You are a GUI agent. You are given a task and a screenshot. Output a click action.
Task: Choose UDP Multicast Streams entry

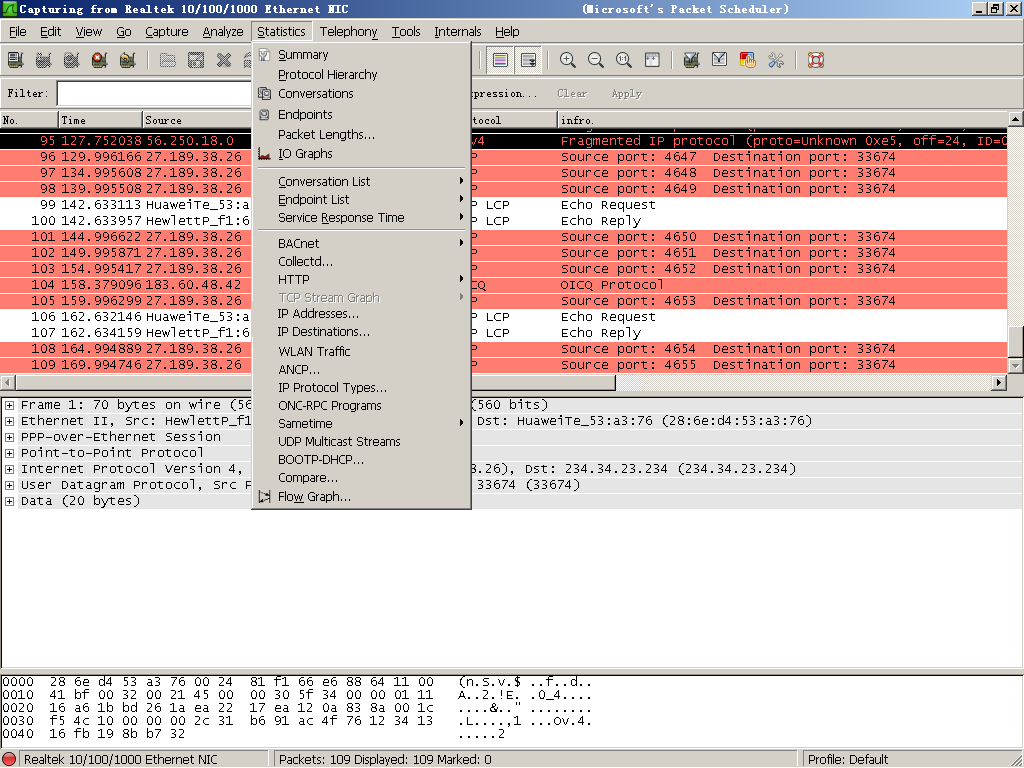(x=362, y=441)
